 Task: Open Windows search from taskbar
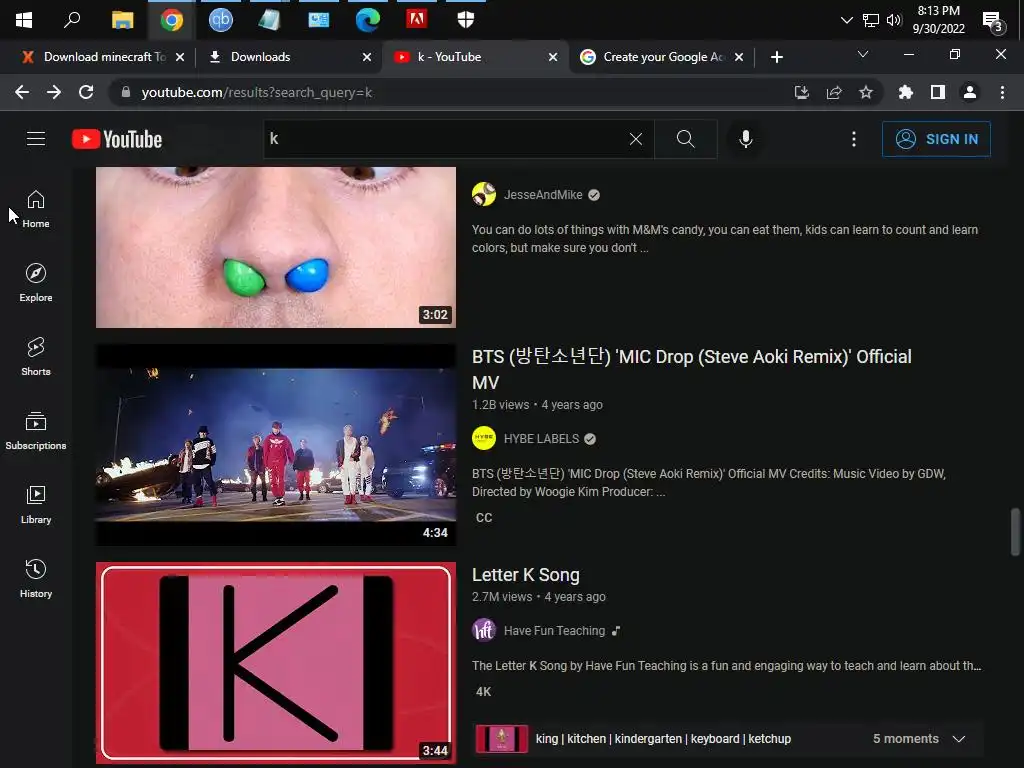pos(72,20)
